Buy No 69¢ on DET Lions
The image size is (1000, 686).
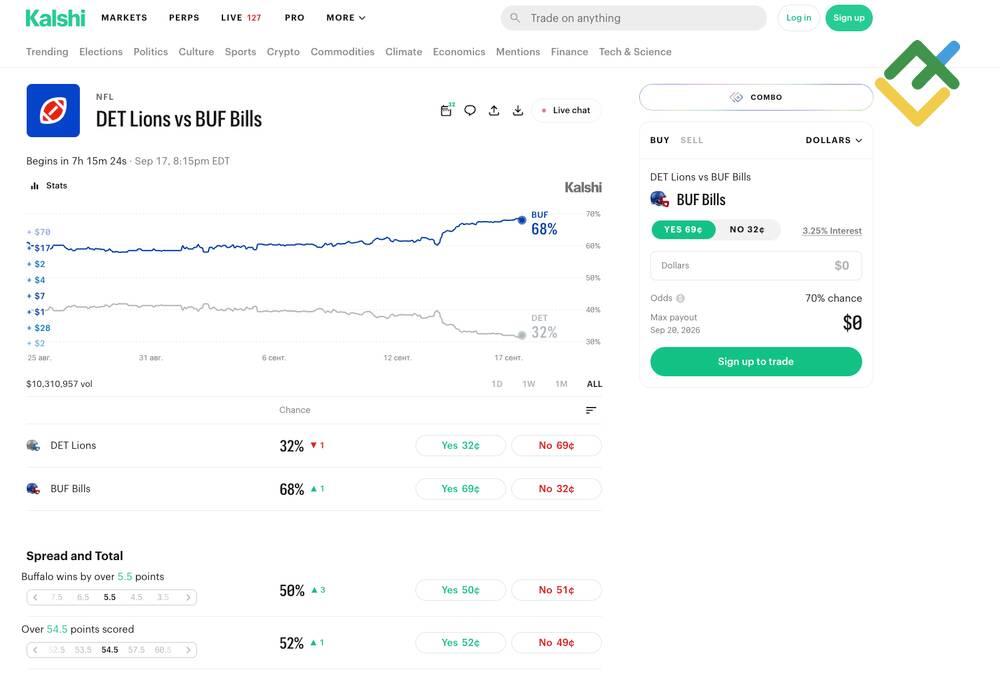(x=556, y=446)
